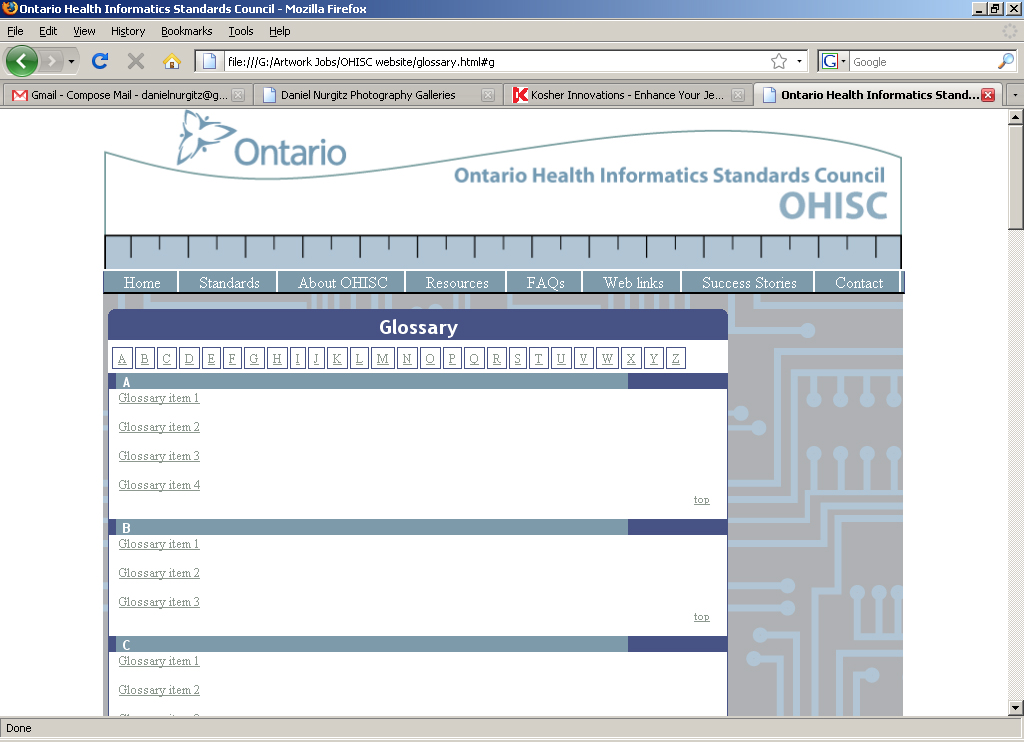Click the Stop loading X icon
1024x742 pixels.
coord(136,61)
